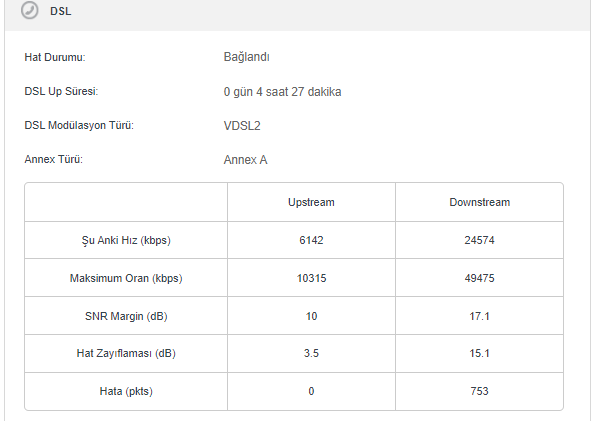Click downstream SNR margin 17.1

tap(479, 316)
